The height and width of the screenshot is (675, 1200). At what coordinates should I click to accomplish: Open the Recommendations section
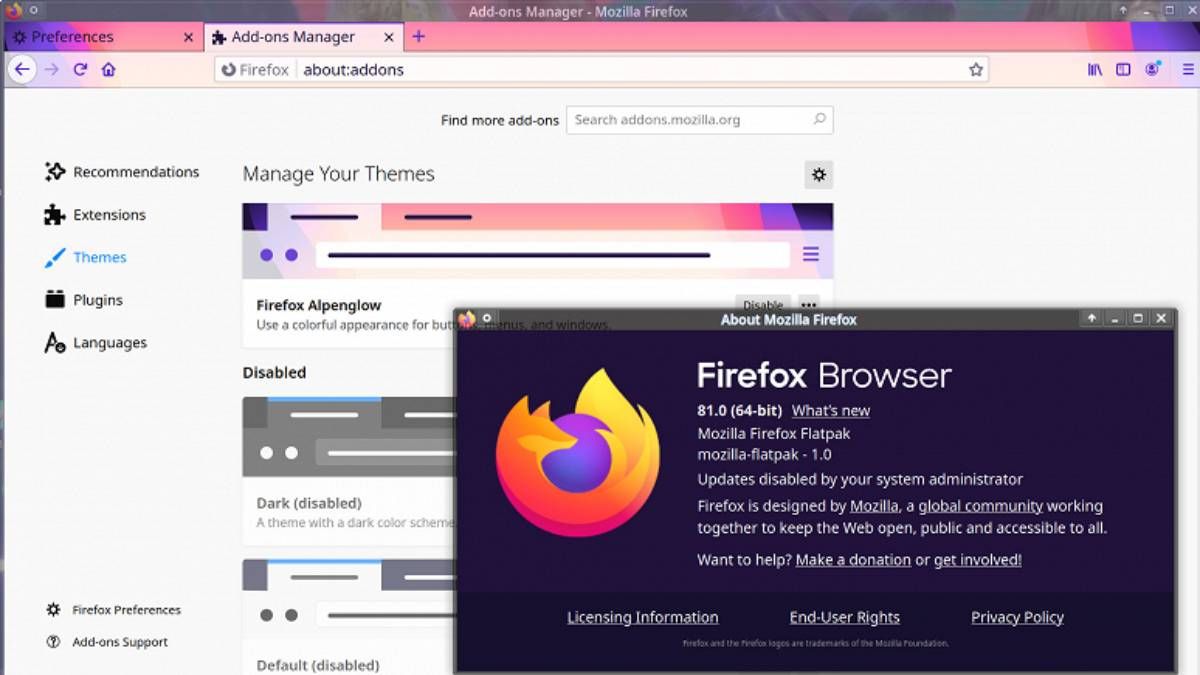pos(134,171)
